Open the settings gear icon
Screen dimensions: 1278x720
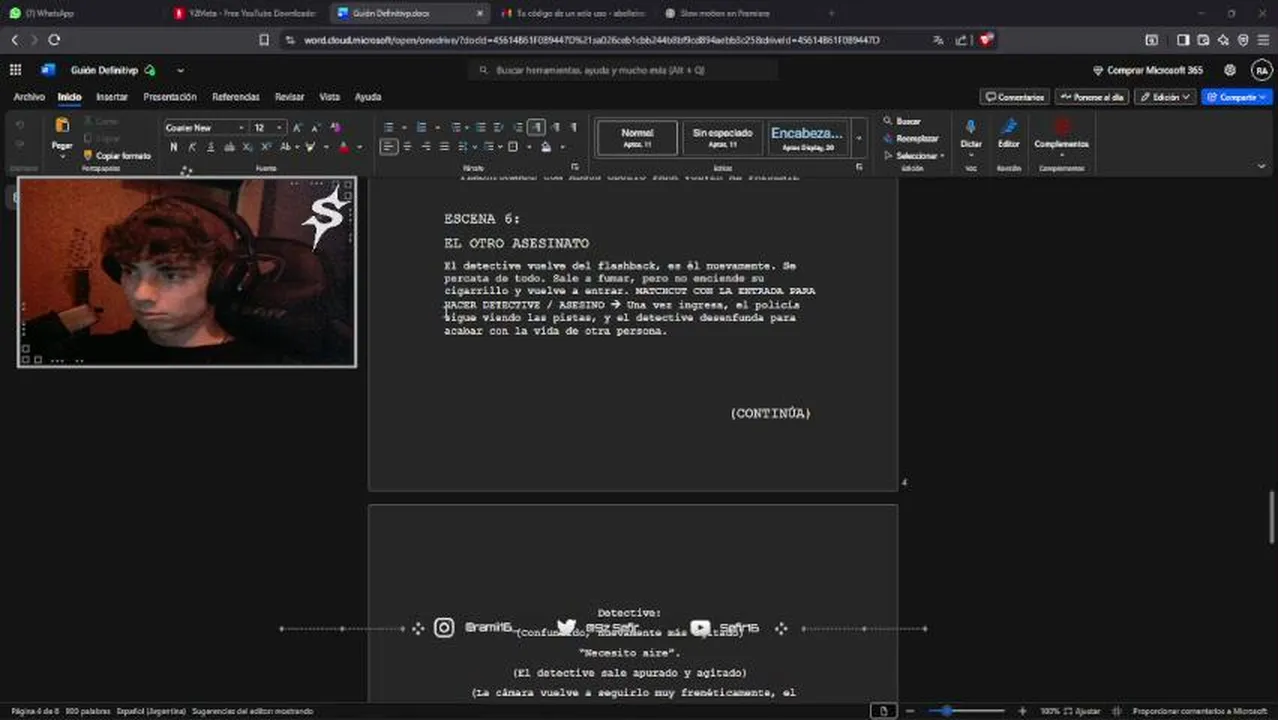pyautogui.click(x=1230, y=70)
